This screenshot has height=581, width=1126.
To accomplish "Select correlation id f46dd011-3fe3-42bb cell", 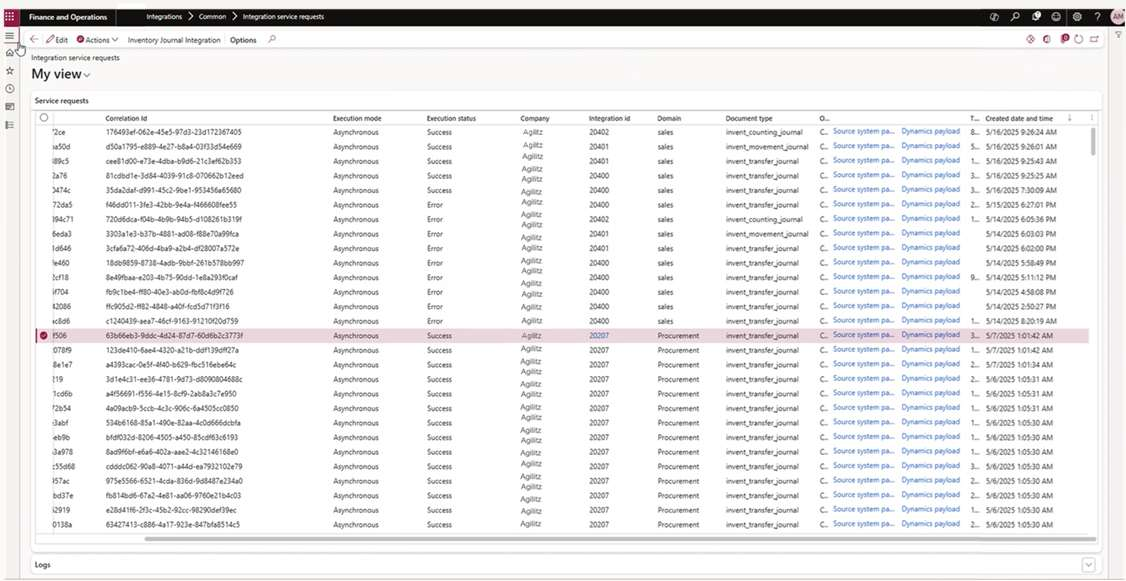I will tap(171, 205).
